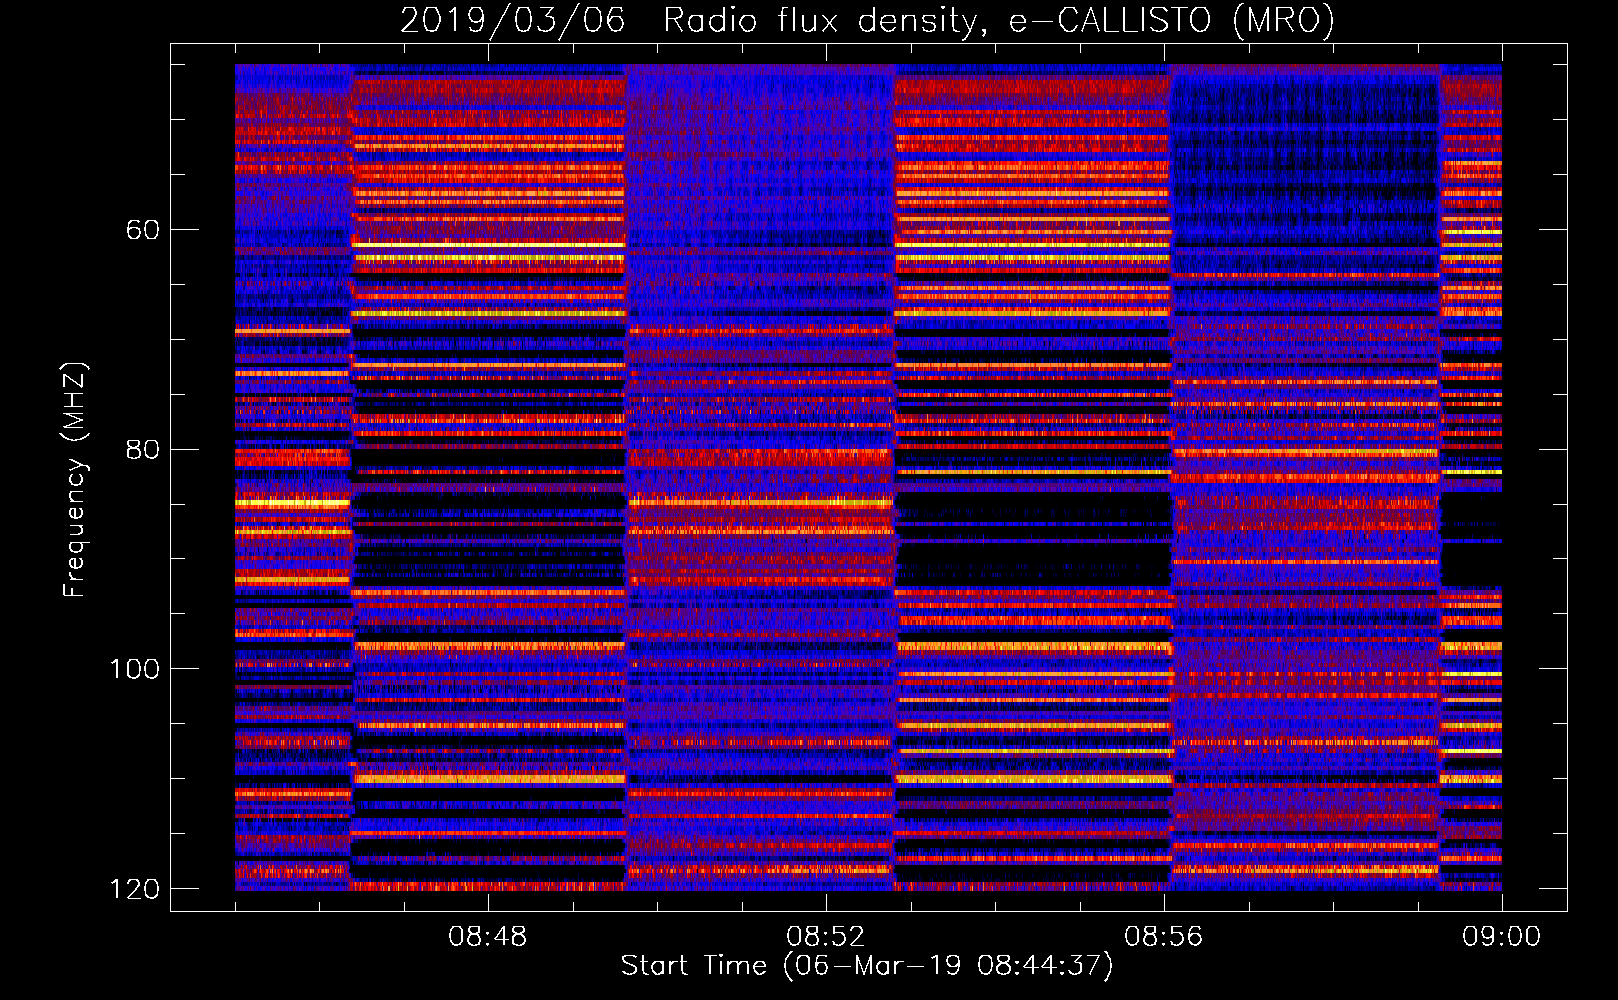This screenshot has width=1618, height=1000.
Task: Click the 09:00 time tick label
Action: [x=1502, y=937]
